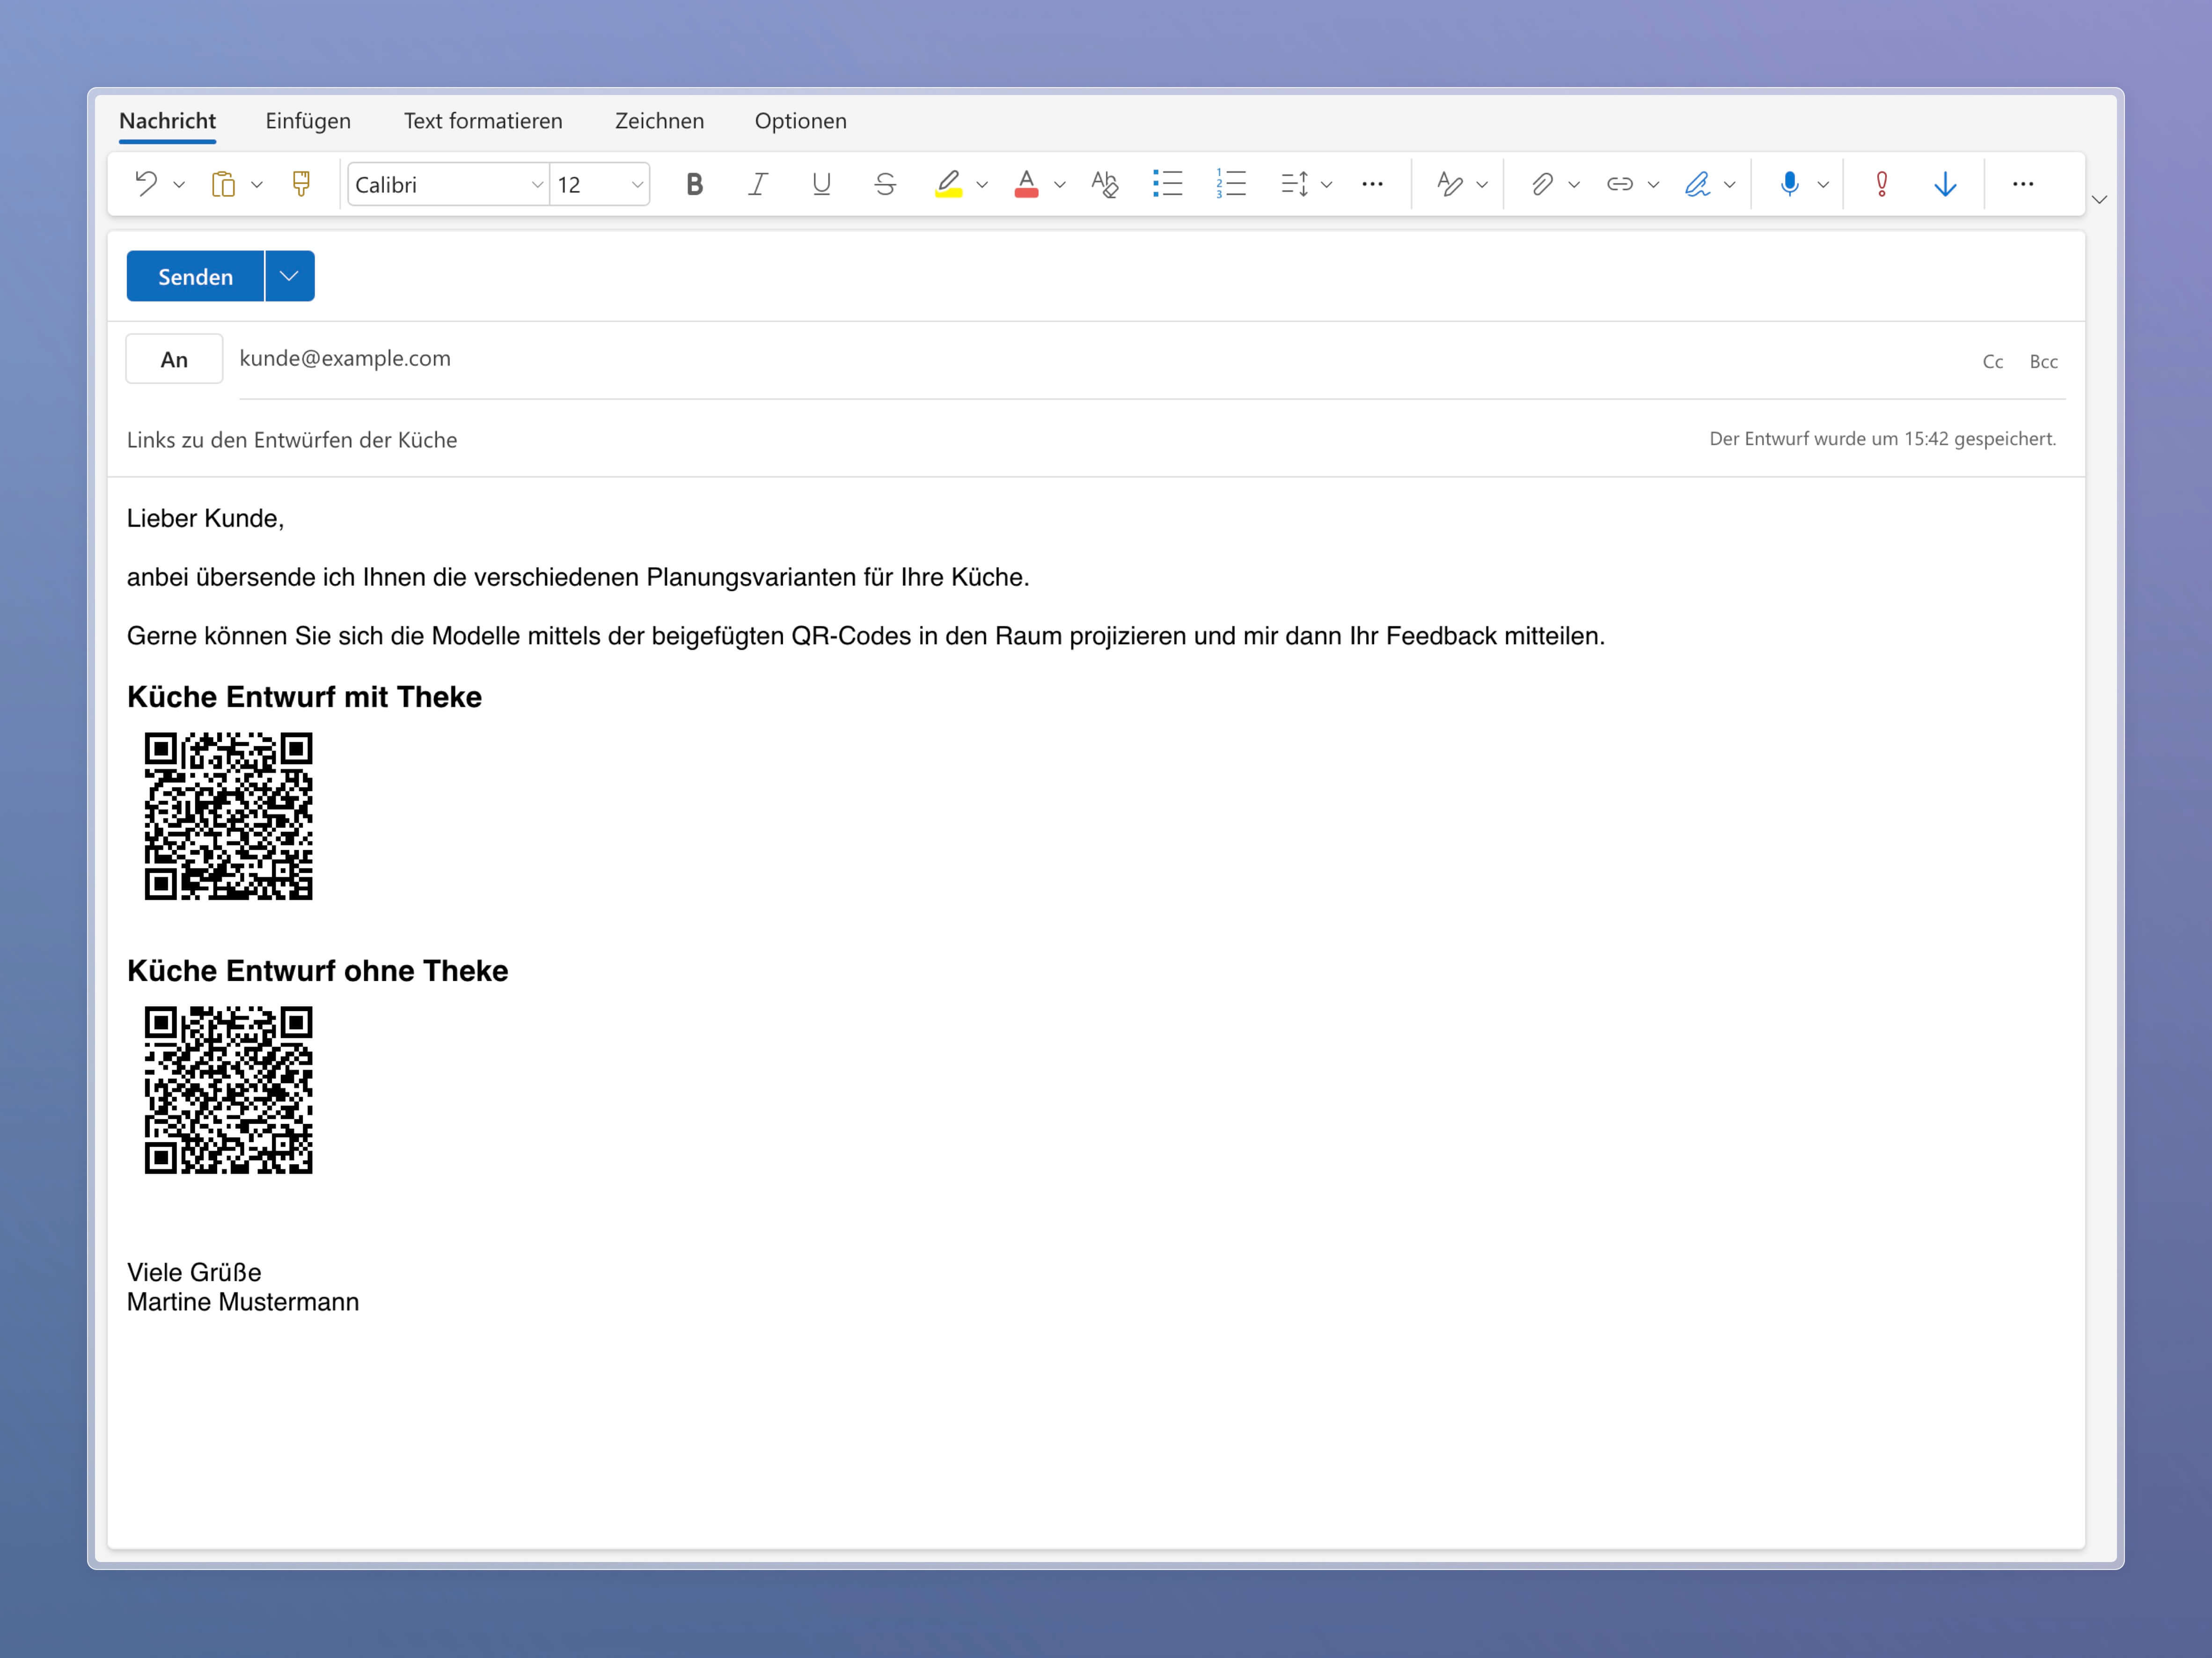2212x1658 pixels.
Task: Toggle bold formatting
Action: pyautogui.click(x=694, y=184)
